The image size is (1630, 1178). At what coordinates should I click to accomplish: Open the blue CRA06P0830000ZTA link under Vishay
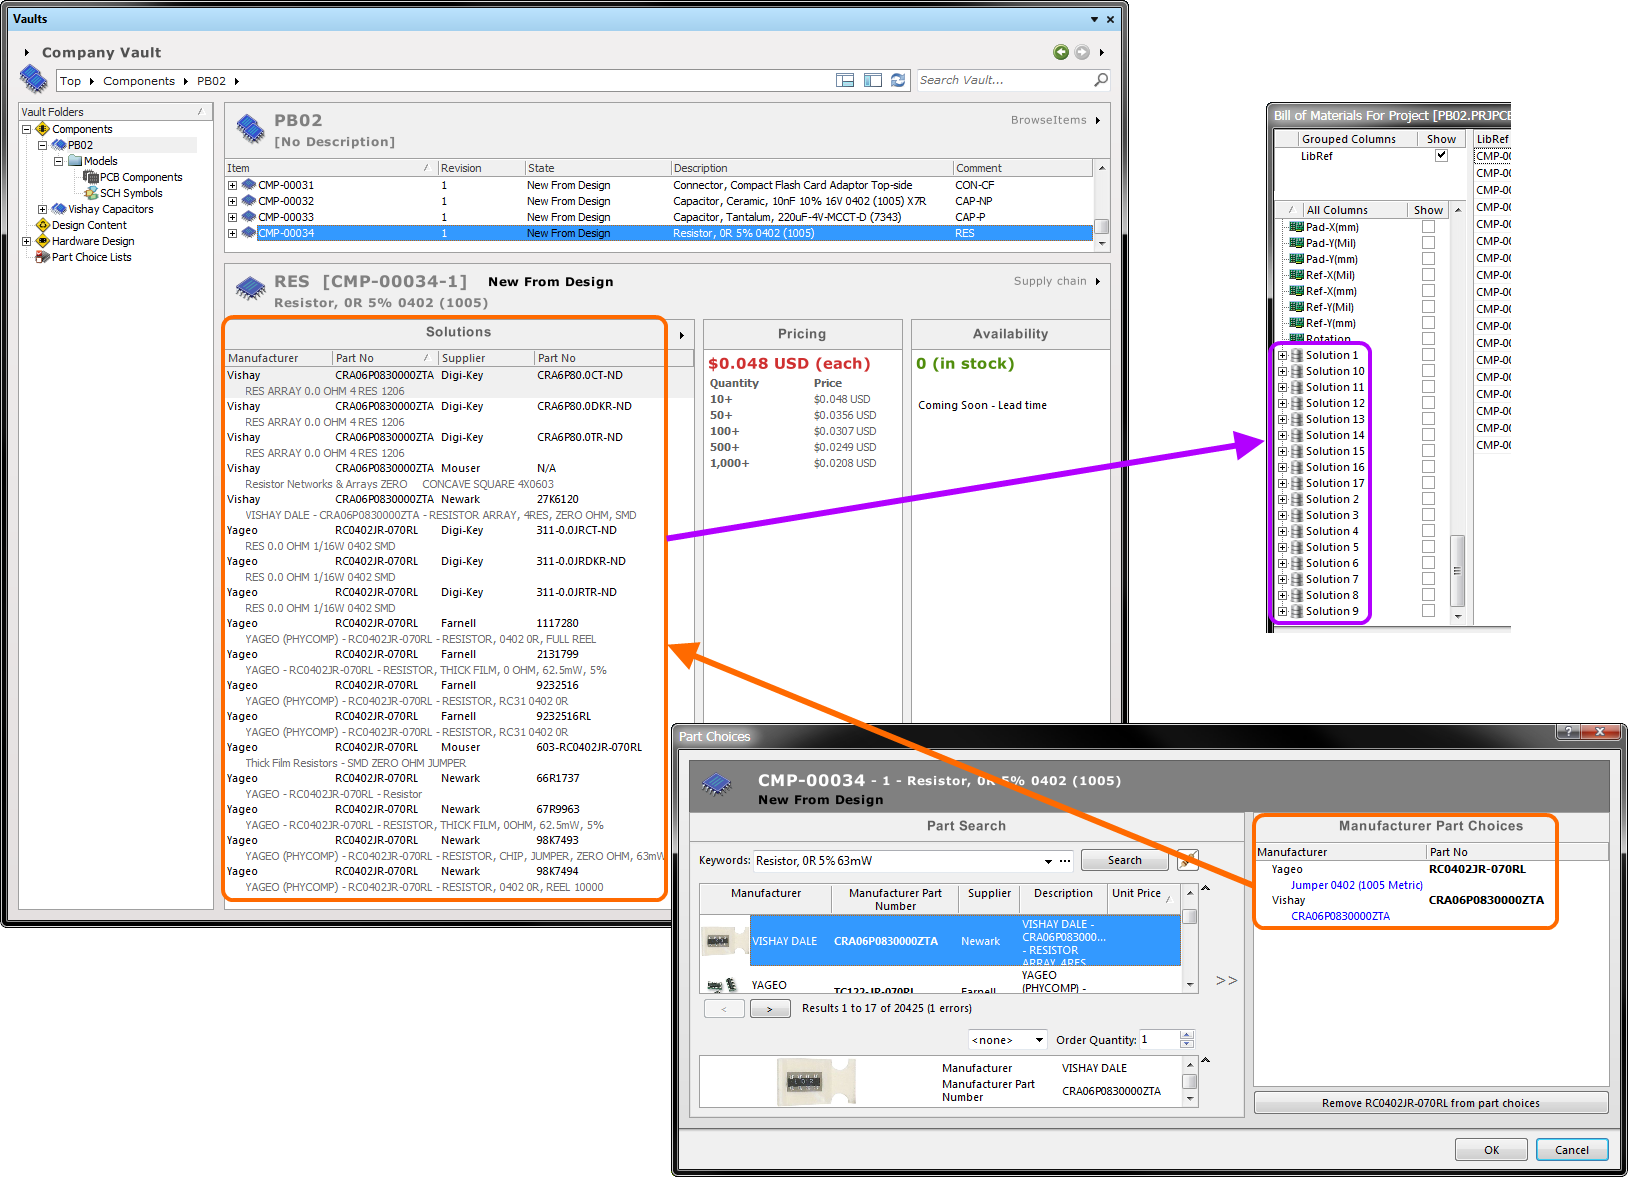[1340, 916]
